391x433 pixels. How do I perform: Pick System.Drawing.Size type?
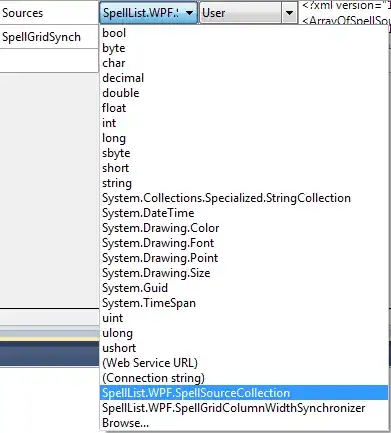244,273
